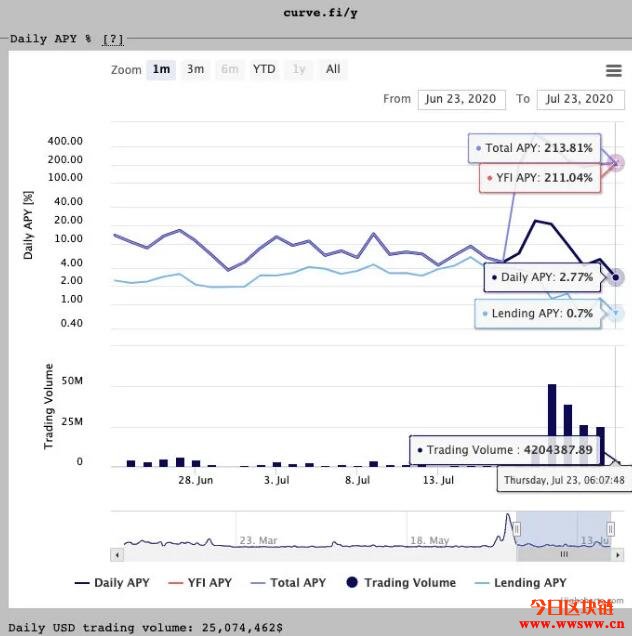Open the chart hamburger context menu
This screenshot has height=636, width=632.
[613, 71]
